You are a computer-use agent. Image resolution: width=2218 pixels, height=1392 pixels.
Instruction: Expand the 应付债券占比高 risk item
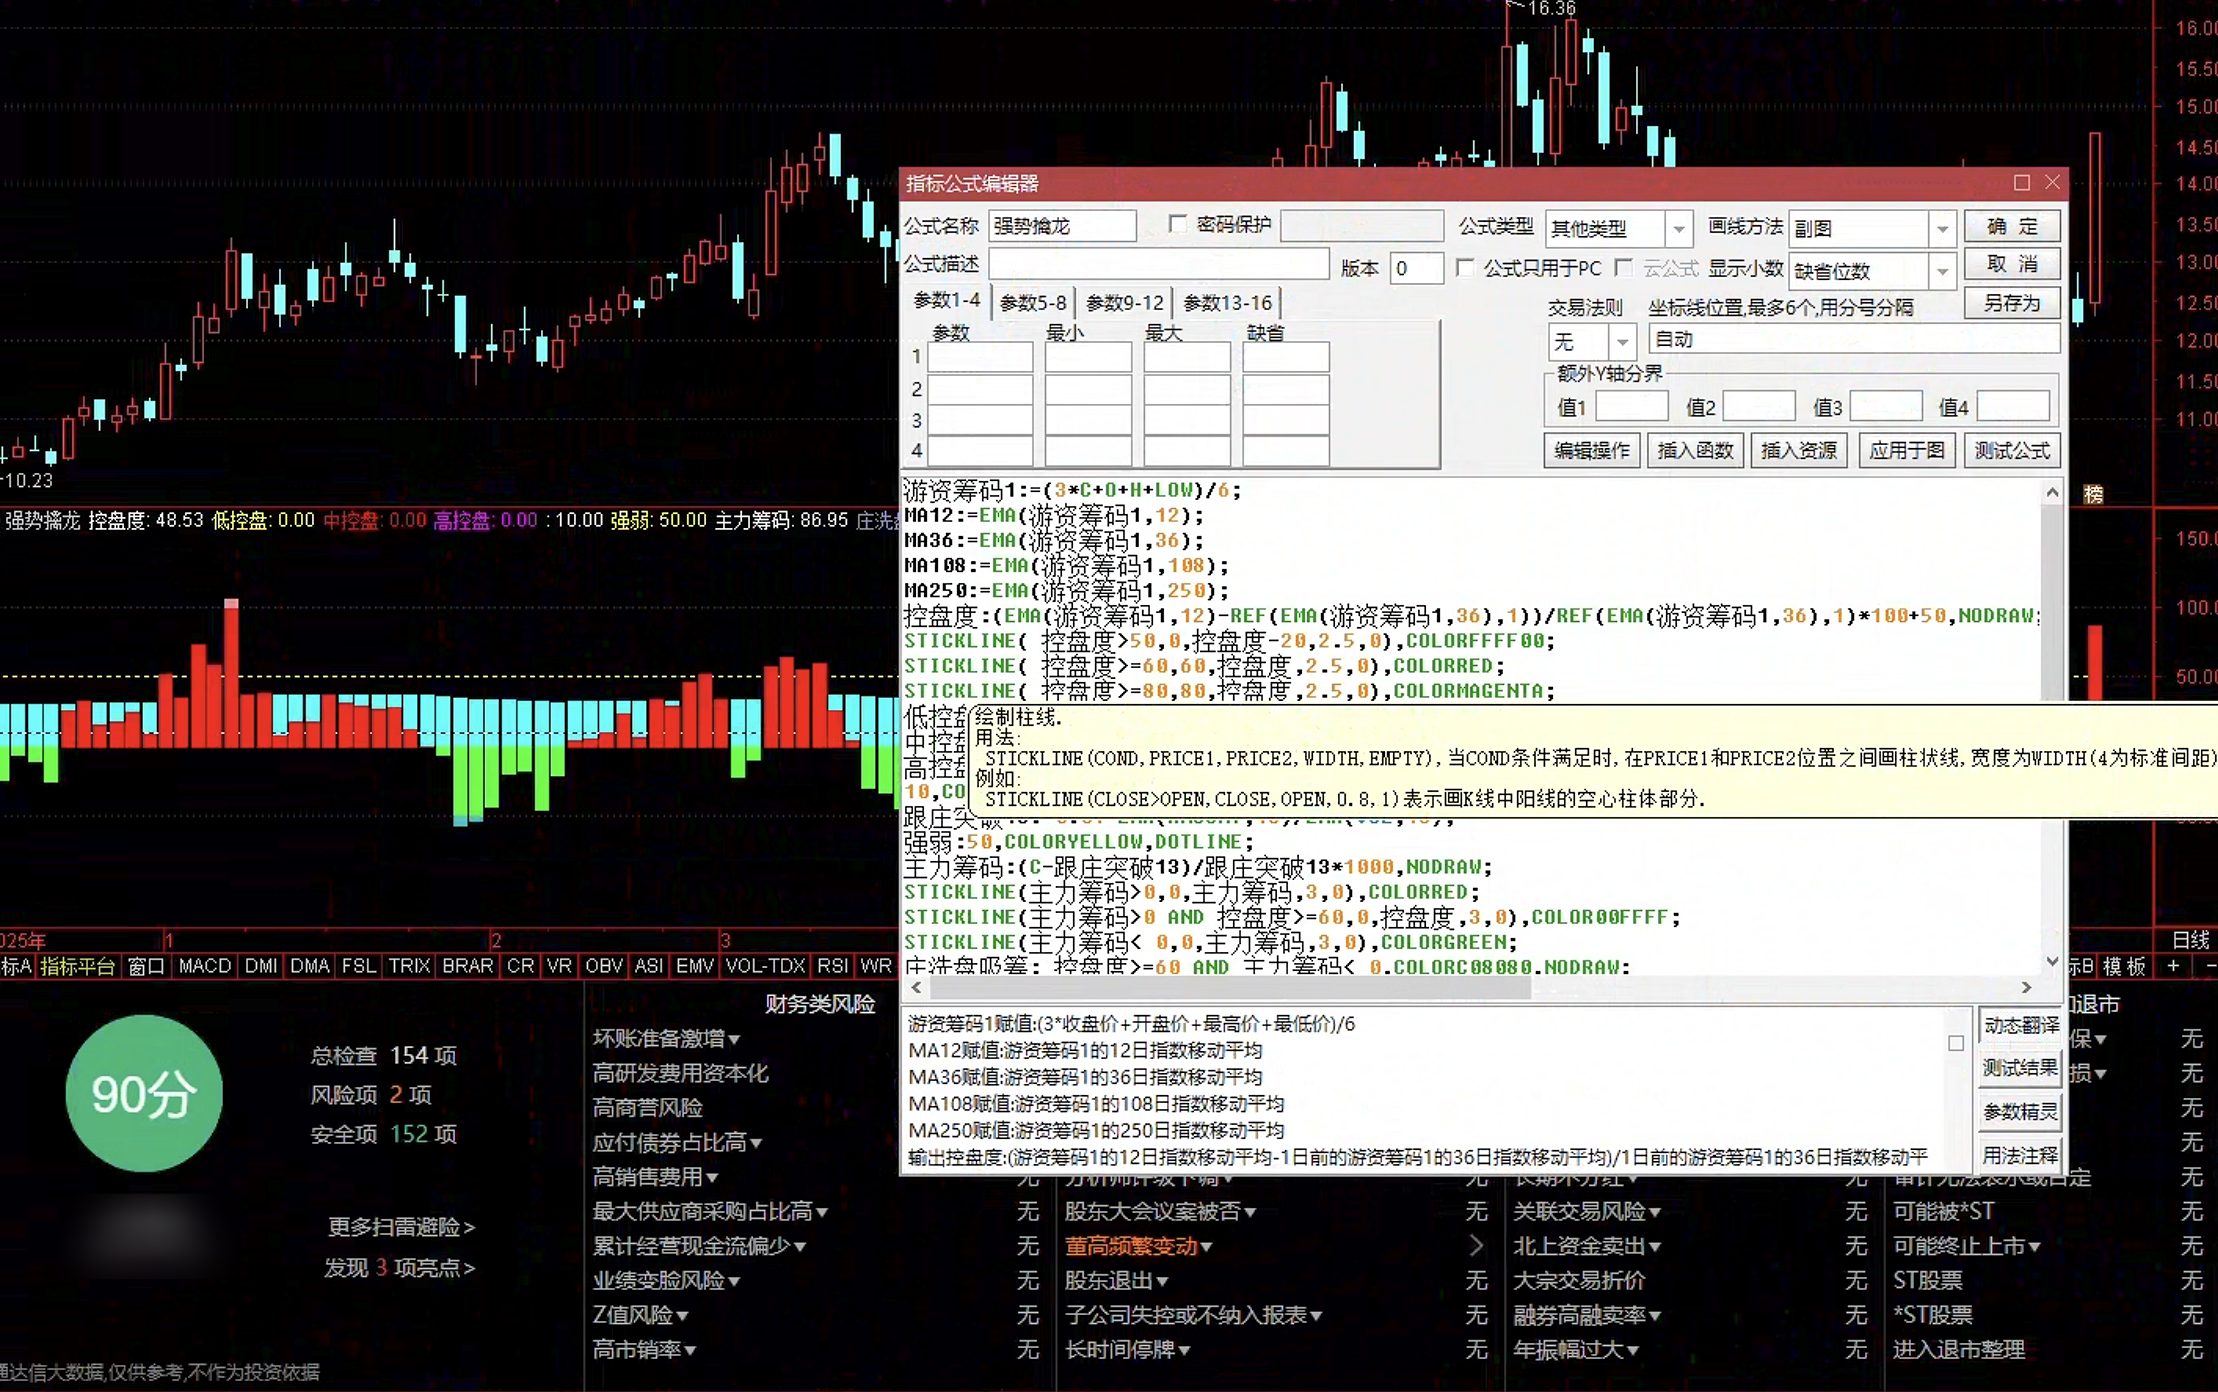tap(756, 1143)
